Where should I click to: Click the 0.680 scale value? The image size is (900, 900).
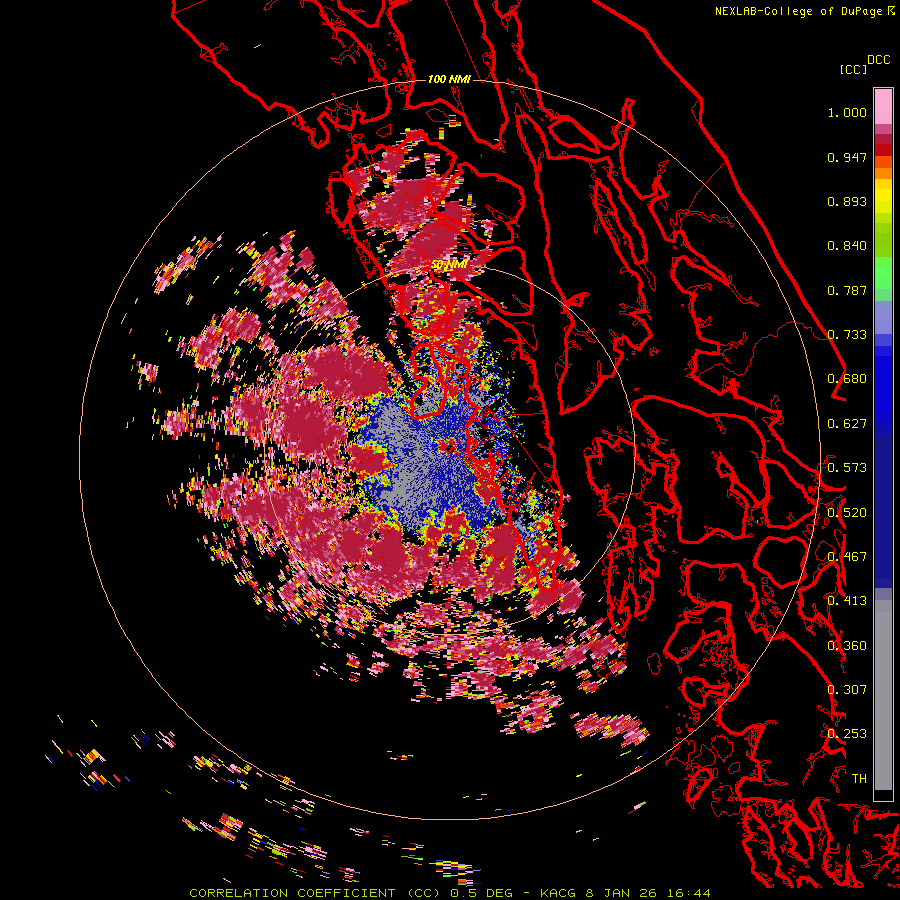[847, 379]
